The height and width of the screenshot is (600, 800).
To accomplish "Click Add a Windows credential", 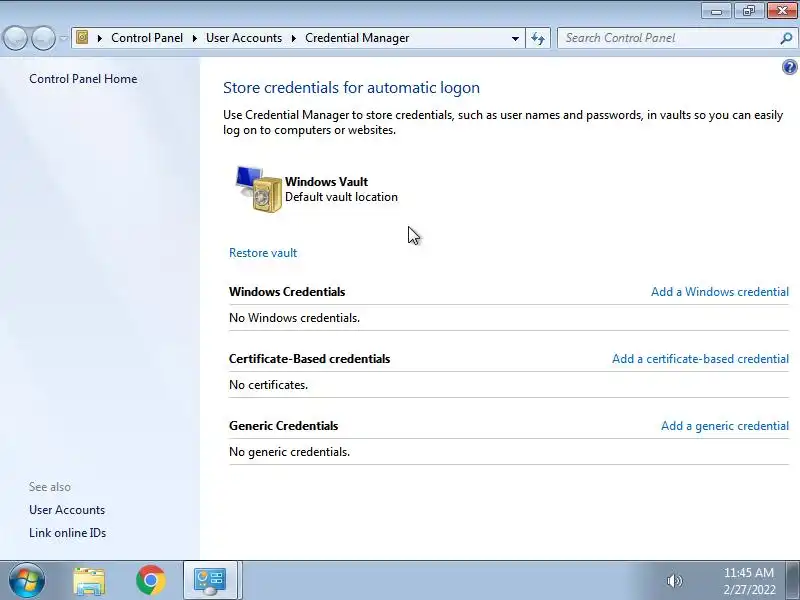I will tap(720, 292).
